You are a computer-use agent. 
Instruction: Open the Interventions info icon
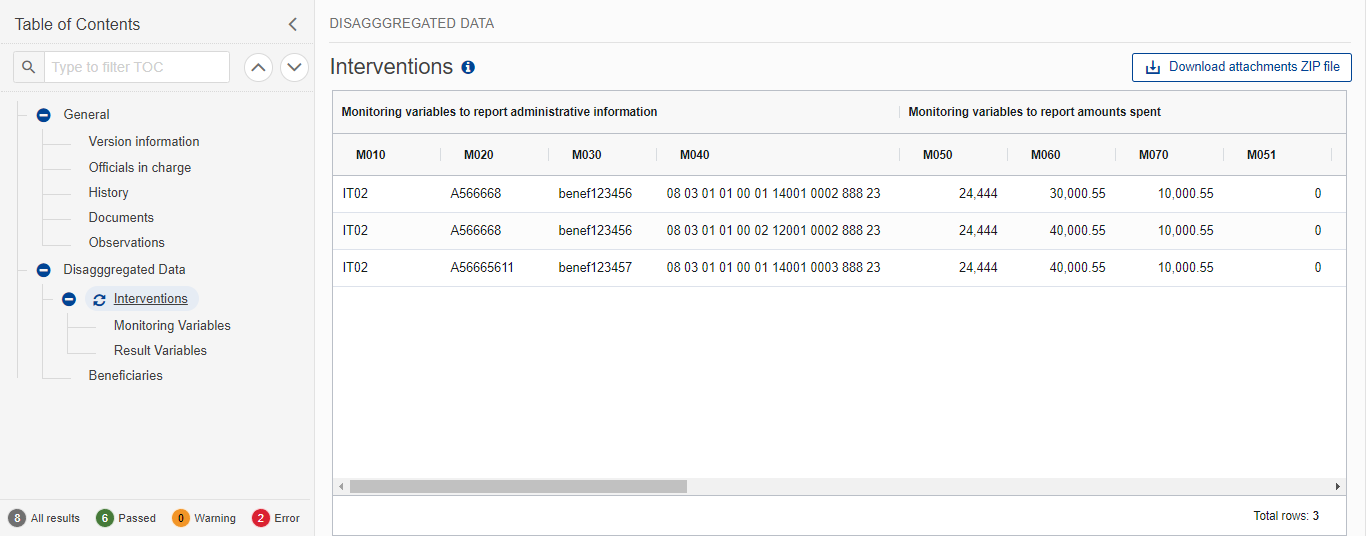coord(468,68)
